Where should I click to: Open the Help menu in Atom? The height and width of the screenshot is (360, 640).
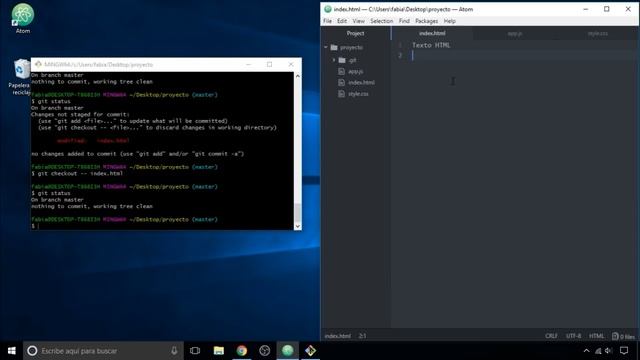pyautogui.click(x=449, y=21)
